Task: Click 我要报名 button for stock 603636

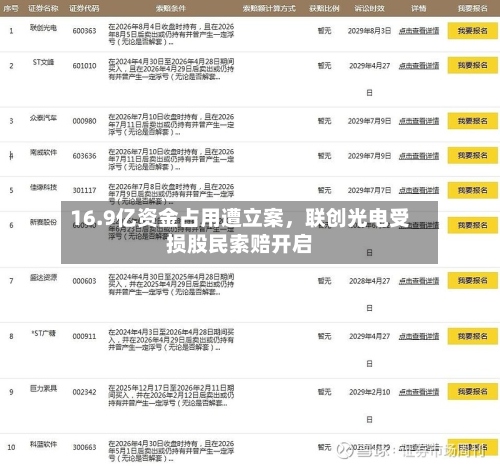Action: click(x=472, y=155)
